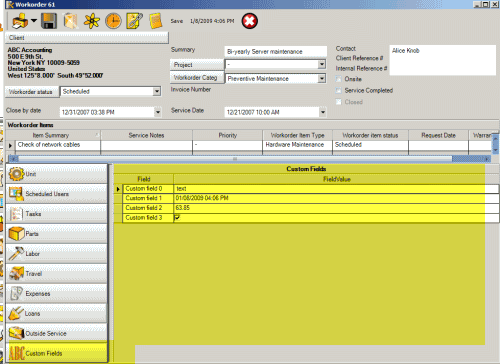This screenshot has width=500, height=364.
Task: Click the printer icon in toolbar
Action: pos(20,21)
